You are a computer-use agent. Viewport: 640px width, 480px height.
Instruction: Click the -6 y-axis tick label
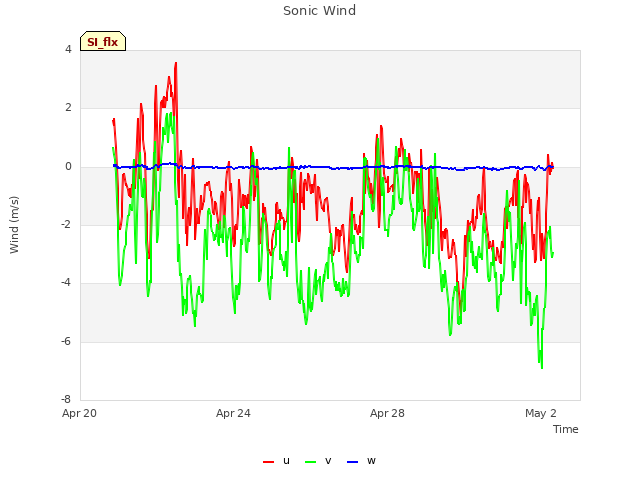tap(66, 341)
